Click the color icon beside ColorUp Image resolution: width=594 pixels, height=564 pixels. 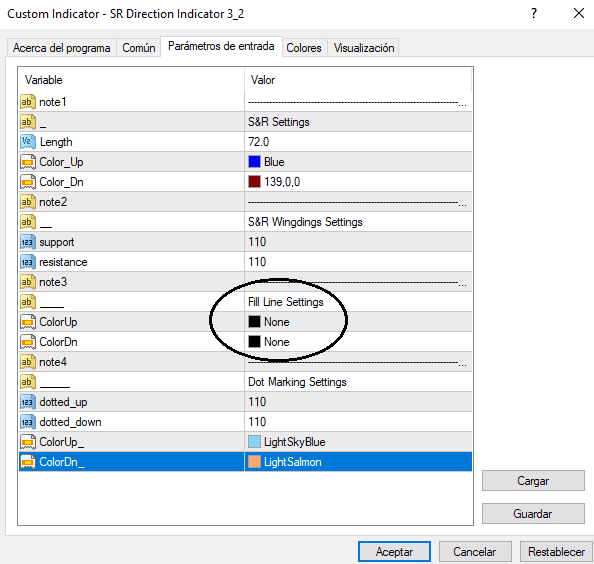point(28,322)
